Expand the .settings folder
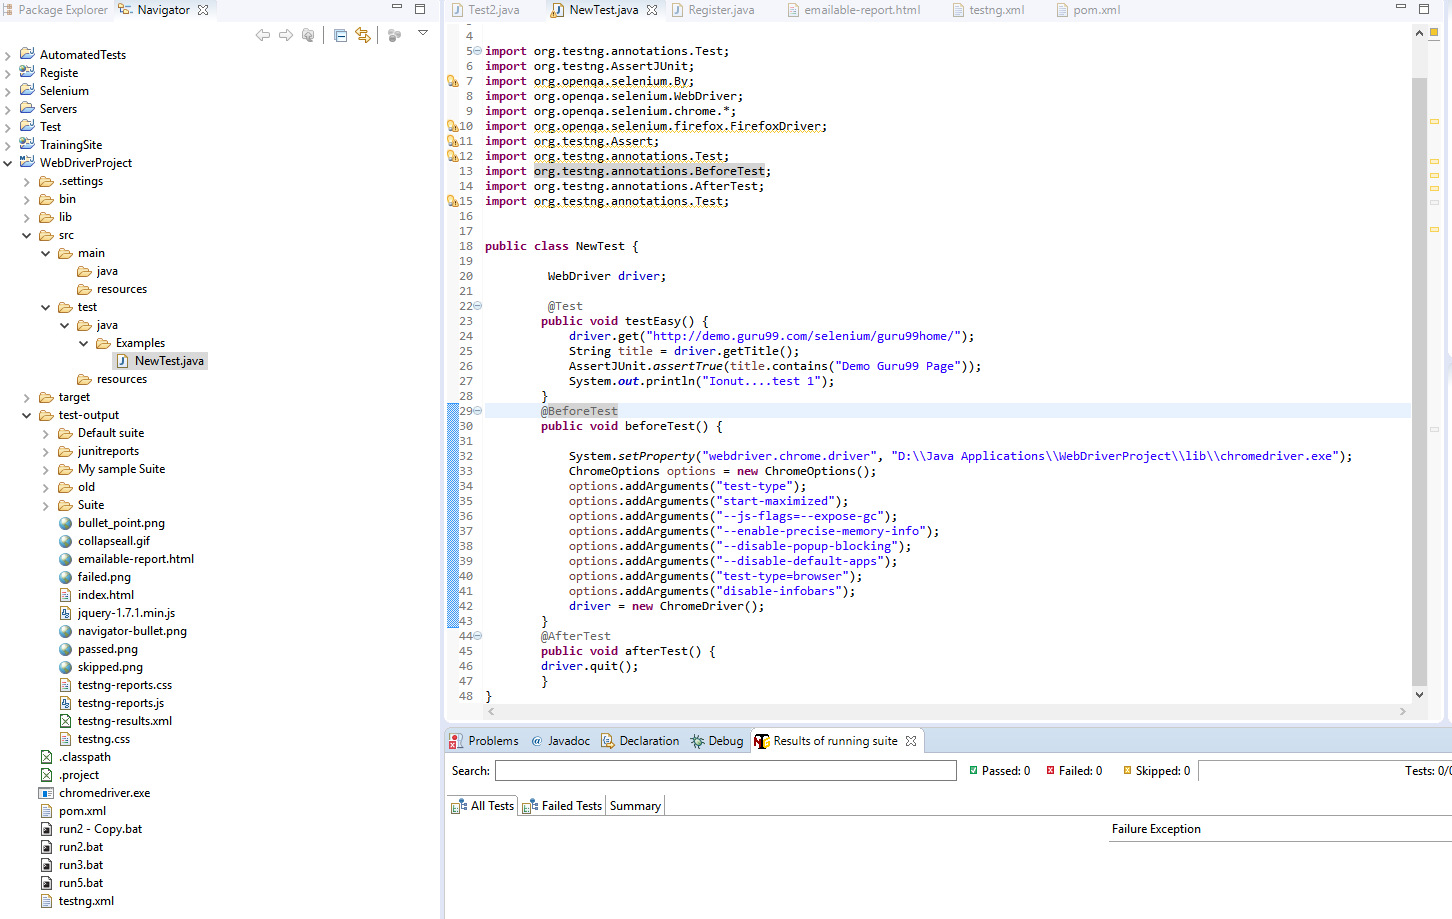The width and height of the screenshot is (1452, 919). (x=27, y=181)
